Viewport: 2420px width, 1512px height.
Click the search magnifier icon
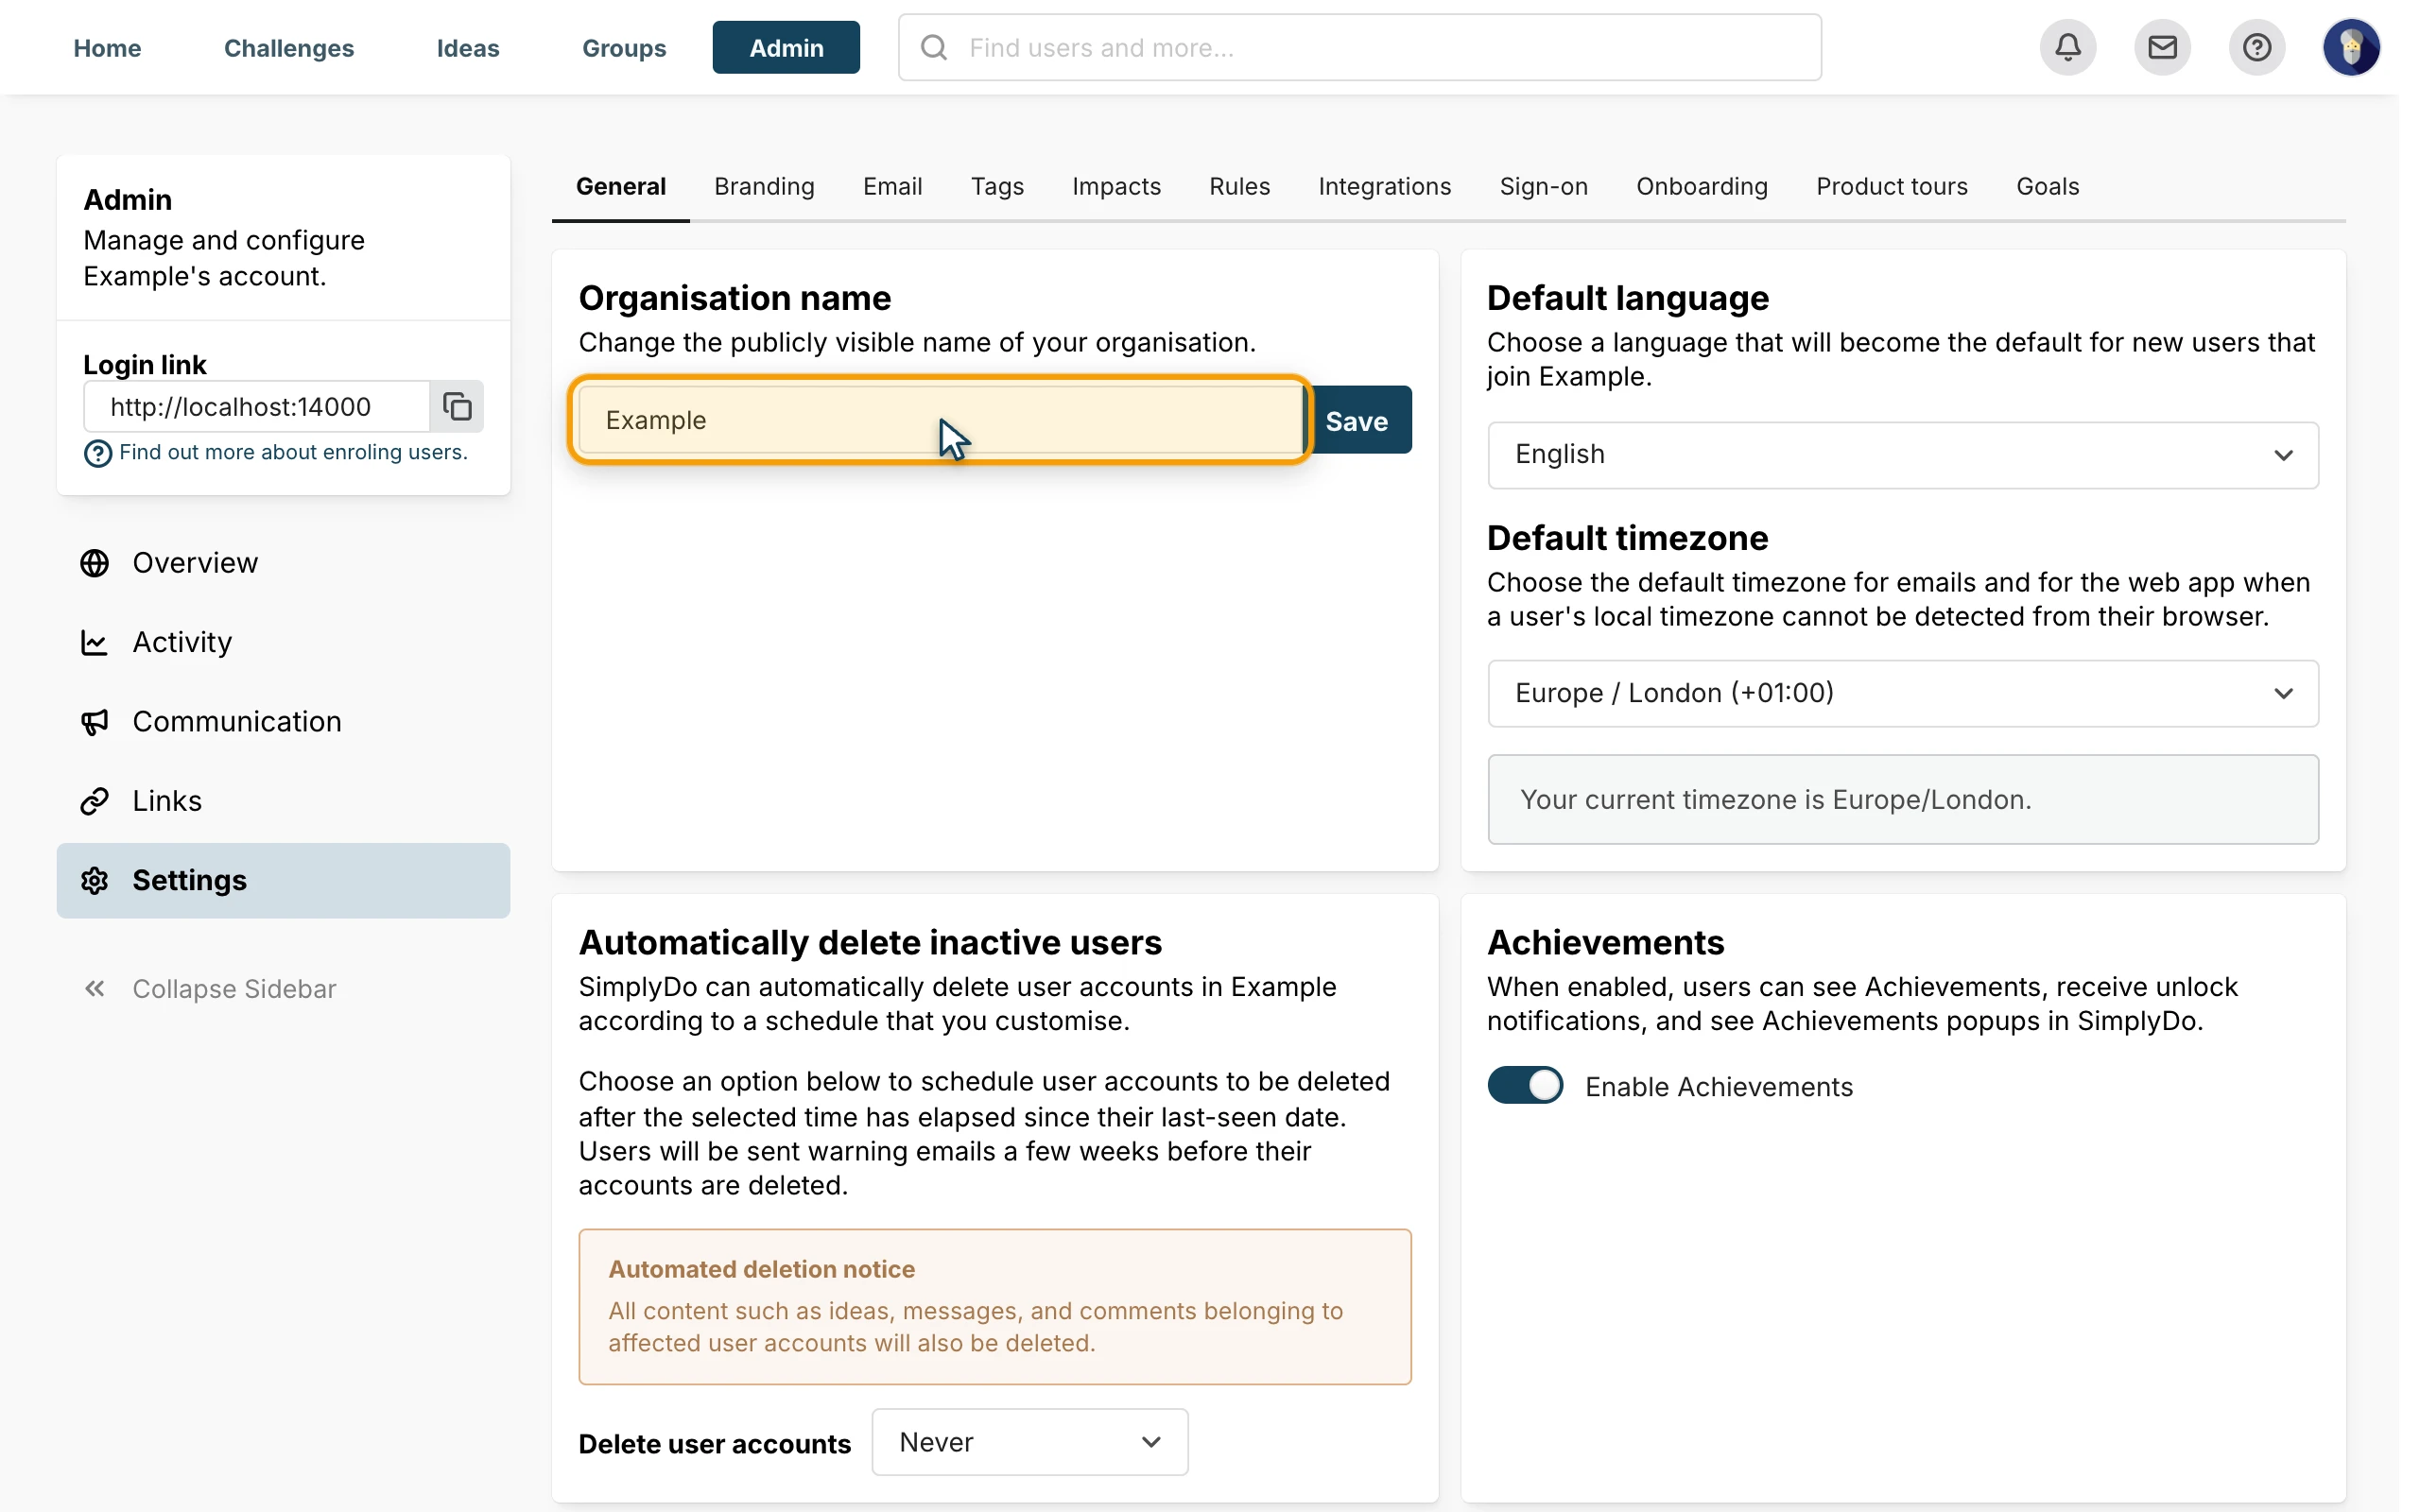click(934, 47)
